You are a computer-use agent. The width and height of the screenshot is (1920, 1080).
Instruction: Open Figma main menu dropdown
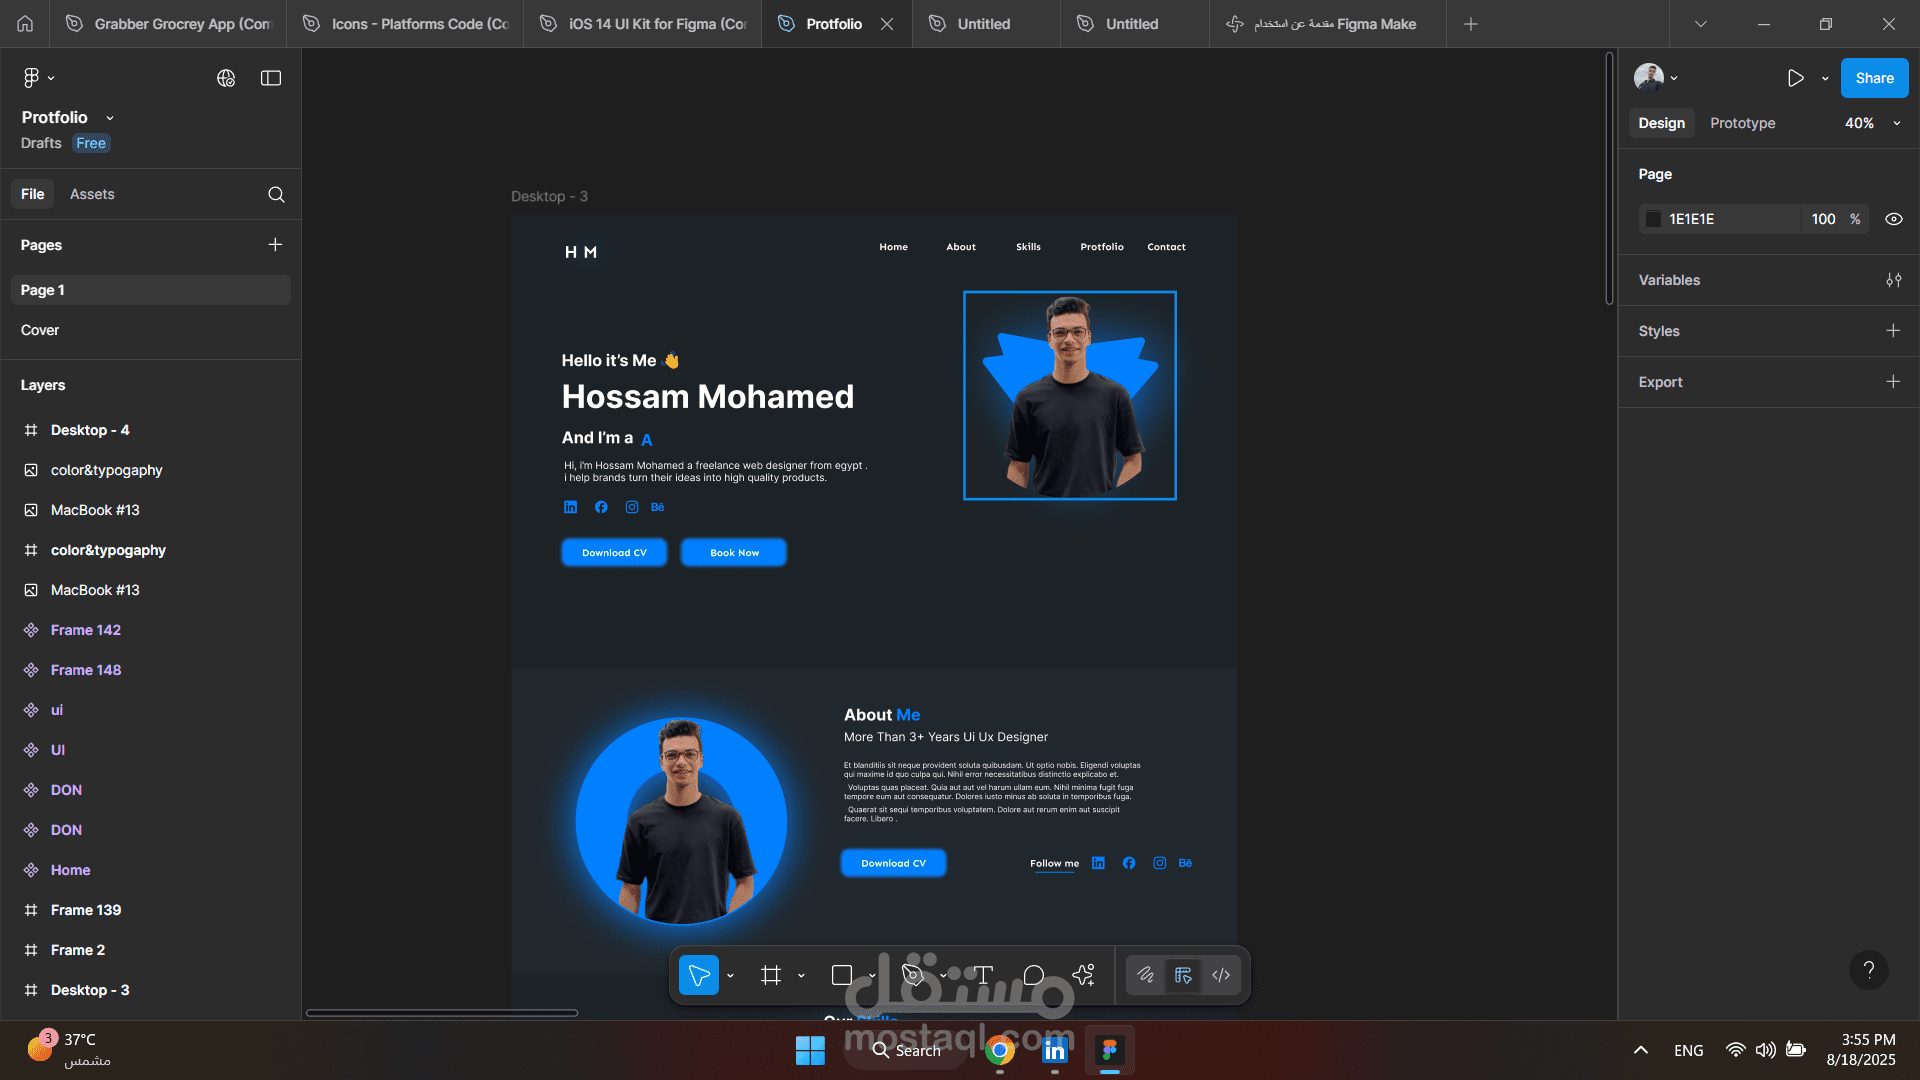click(37, 78)
